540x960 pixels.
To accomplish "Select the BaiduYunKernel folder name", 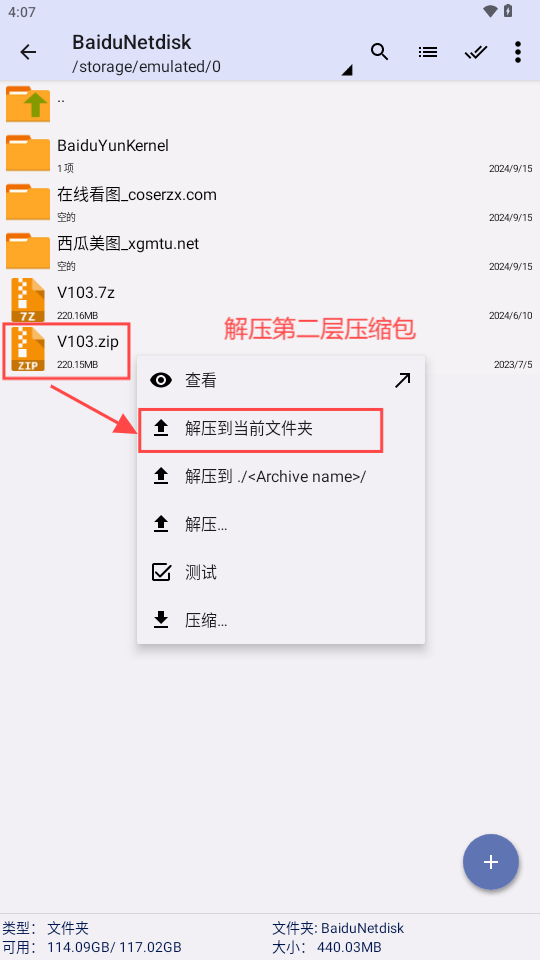I will (x=113, y=146).
